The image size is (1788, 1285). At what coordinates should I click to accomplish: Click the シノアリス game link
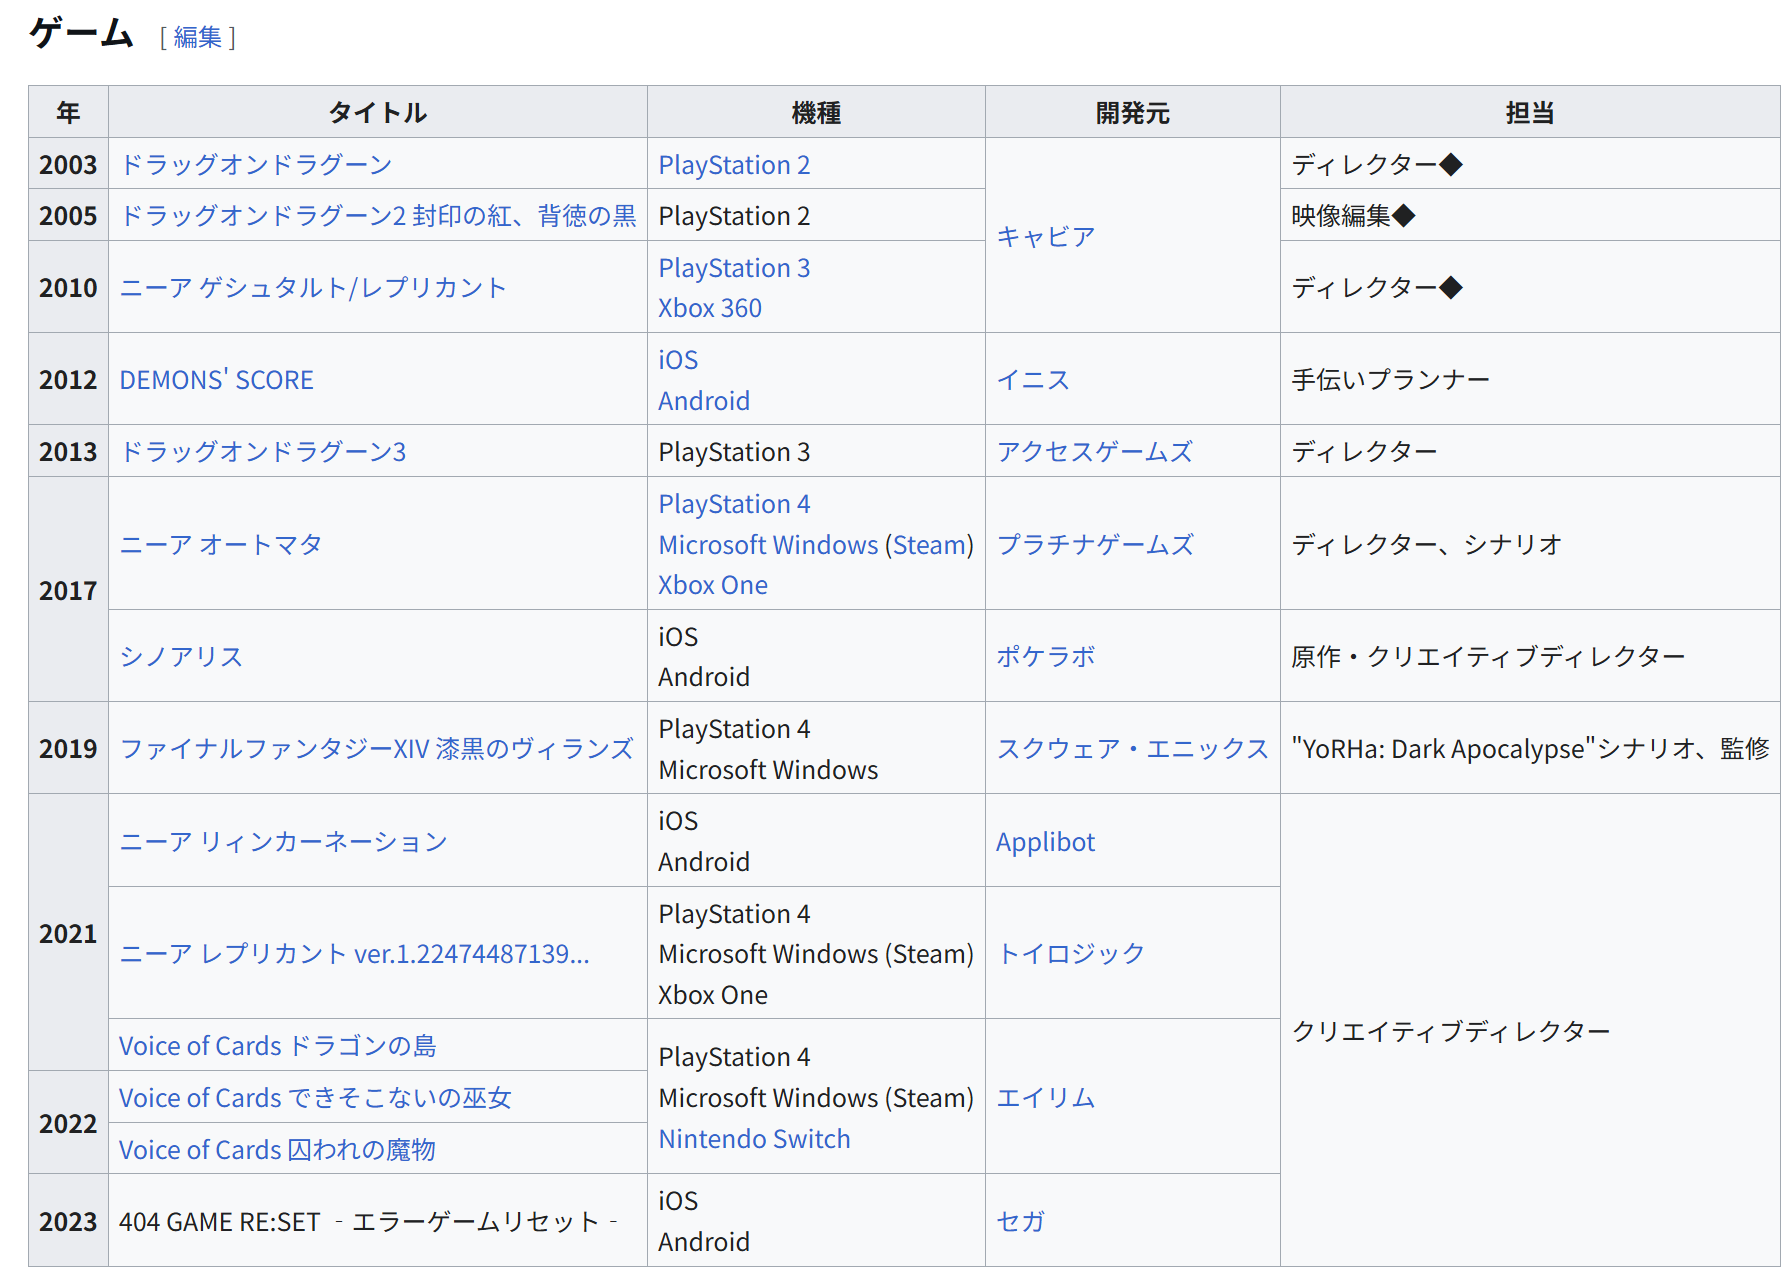[181, 657]
